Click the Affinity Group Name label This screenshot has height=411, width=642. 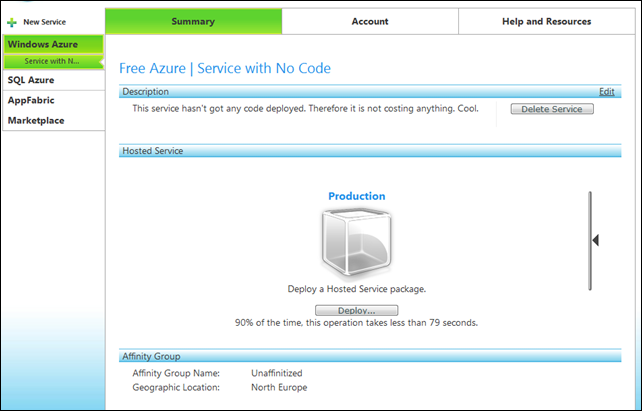(176, 373)
